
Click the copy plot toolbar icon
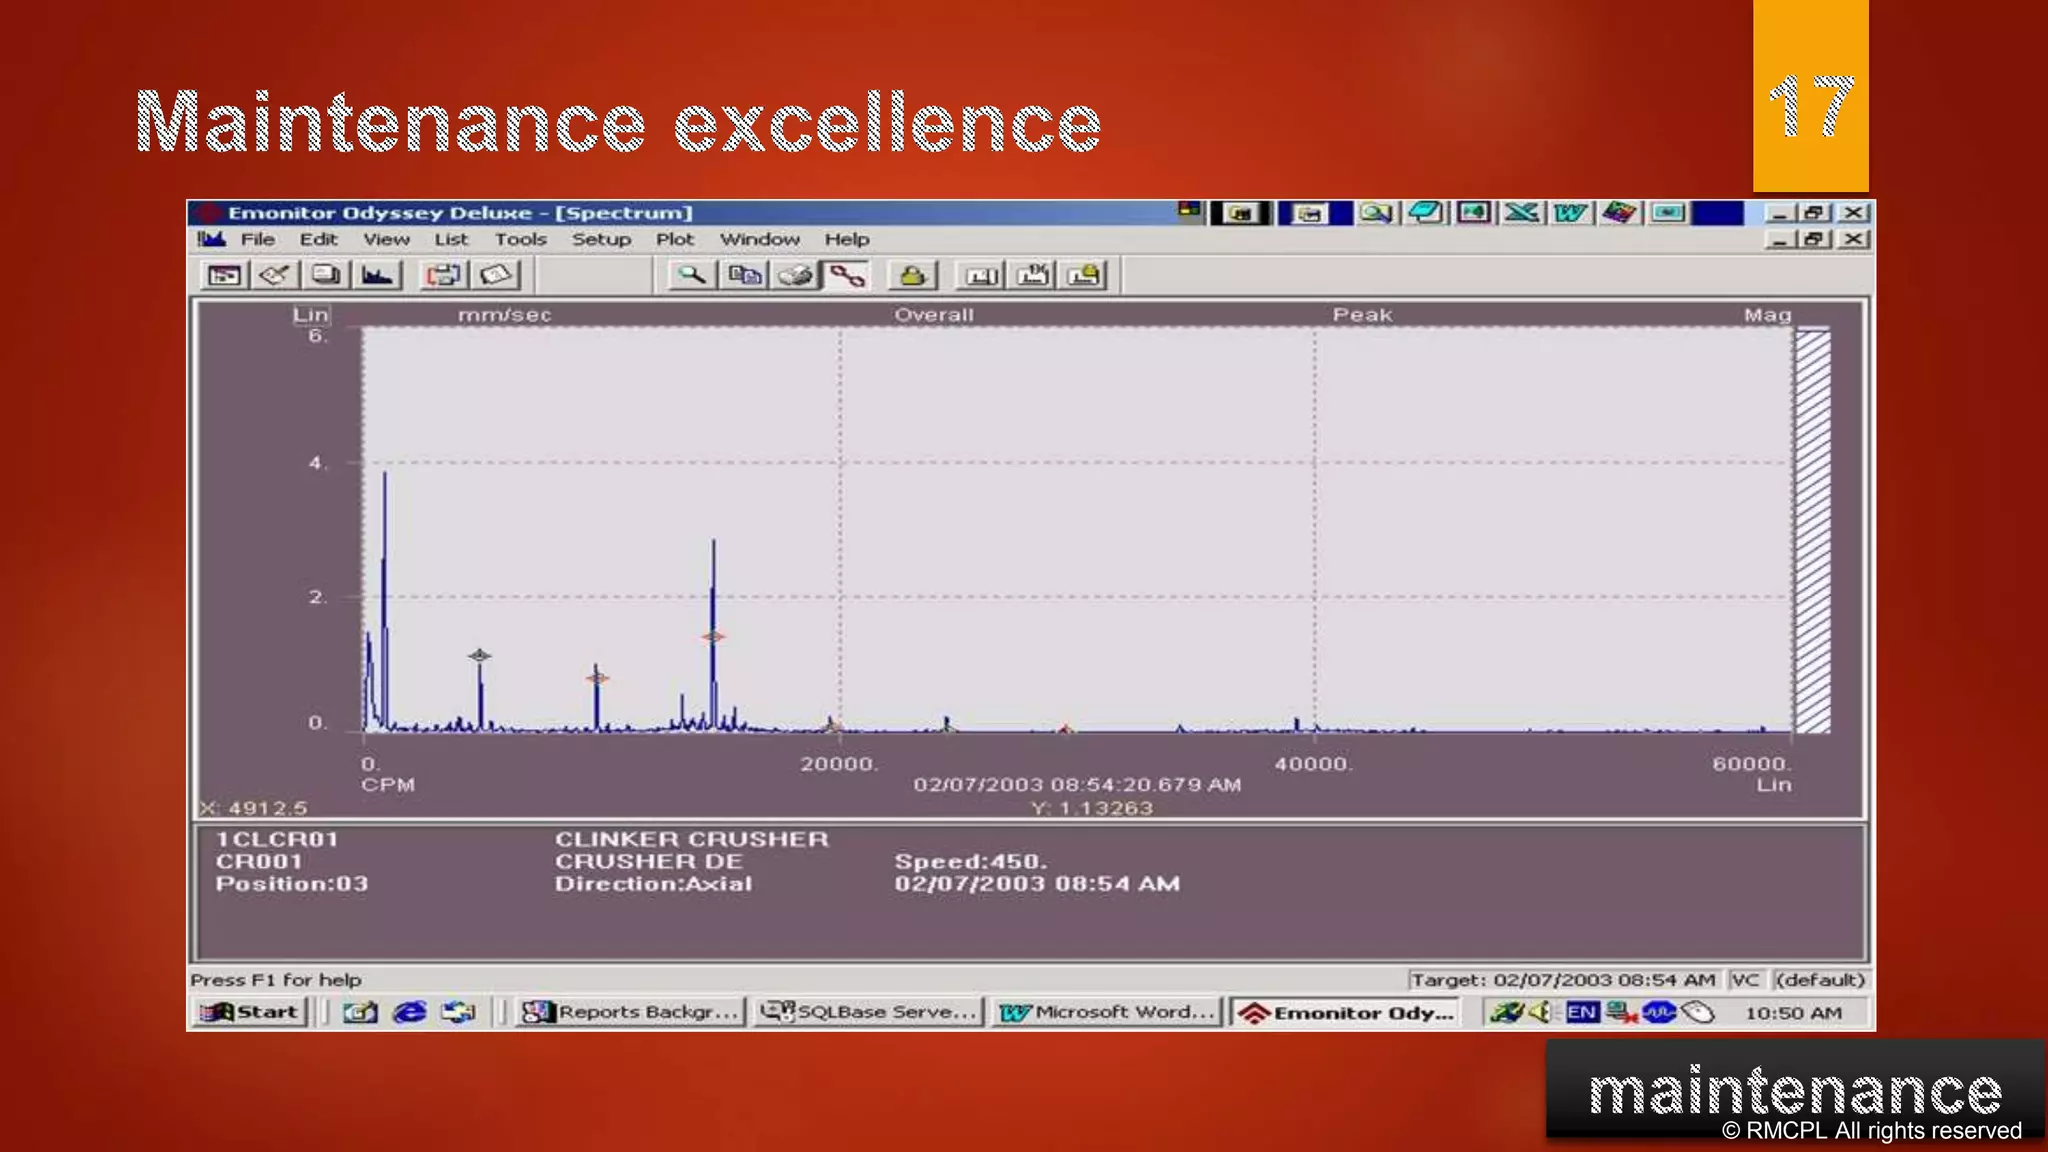coord(744,275)
